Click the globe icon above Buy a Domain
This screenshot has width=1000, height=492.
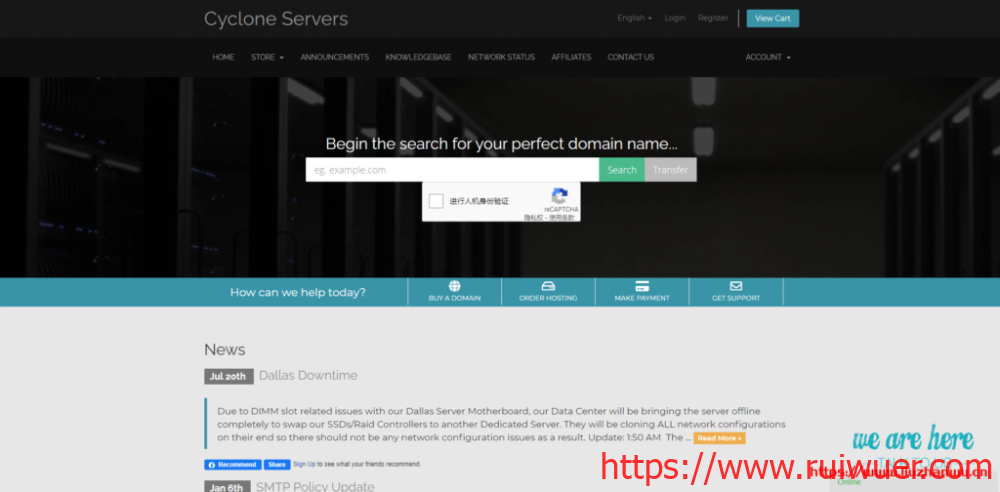coord(455,286)
